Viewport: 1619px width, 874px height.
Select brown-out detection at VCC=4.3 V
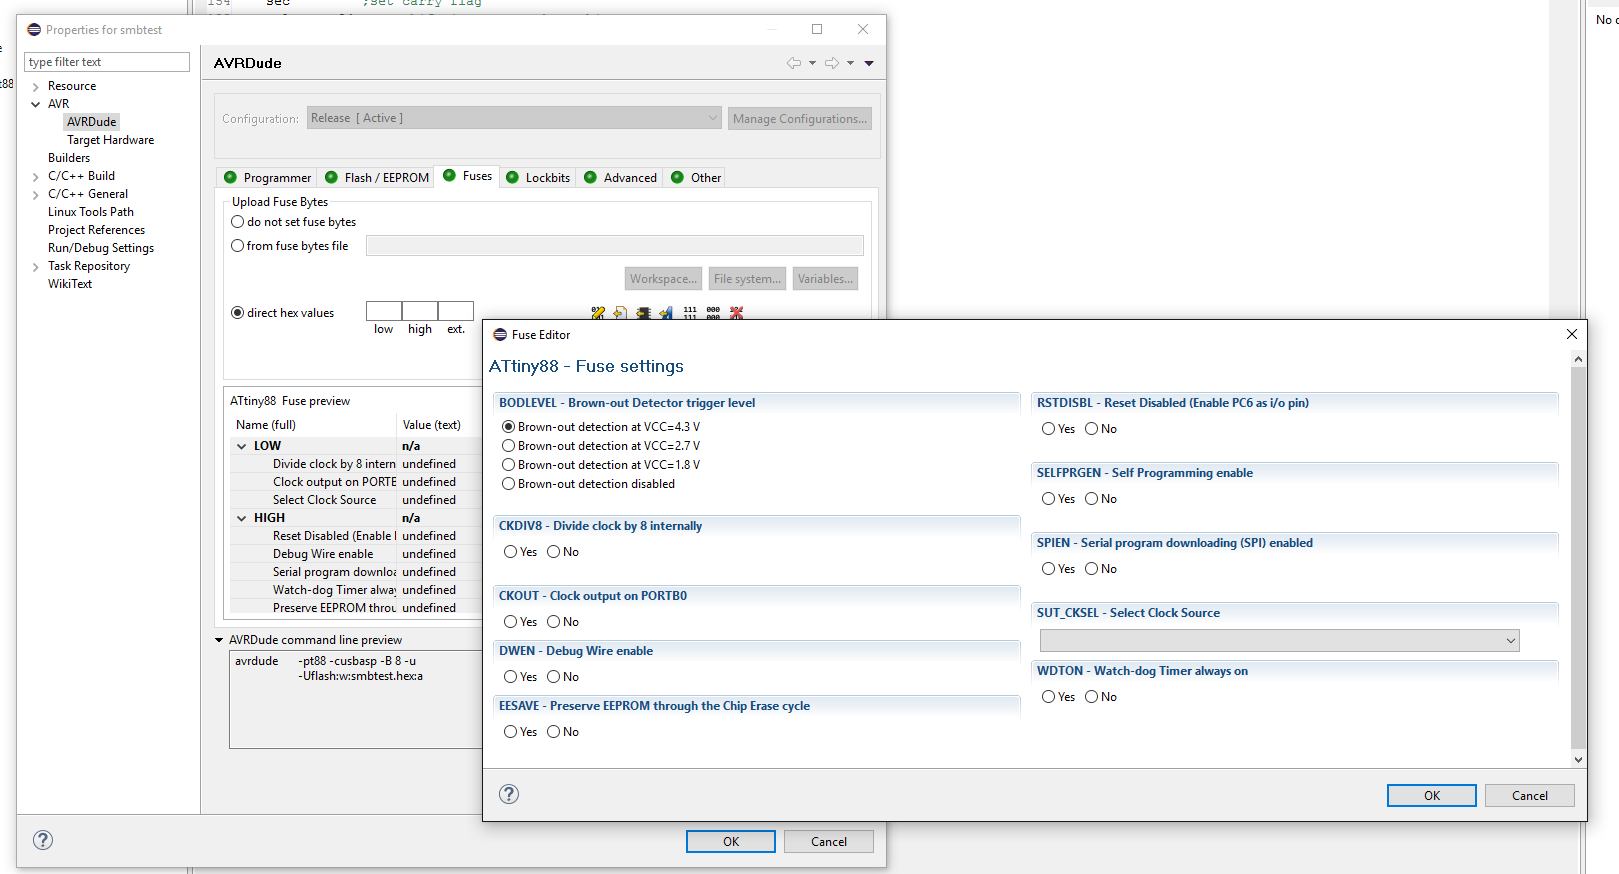point(509,427)
